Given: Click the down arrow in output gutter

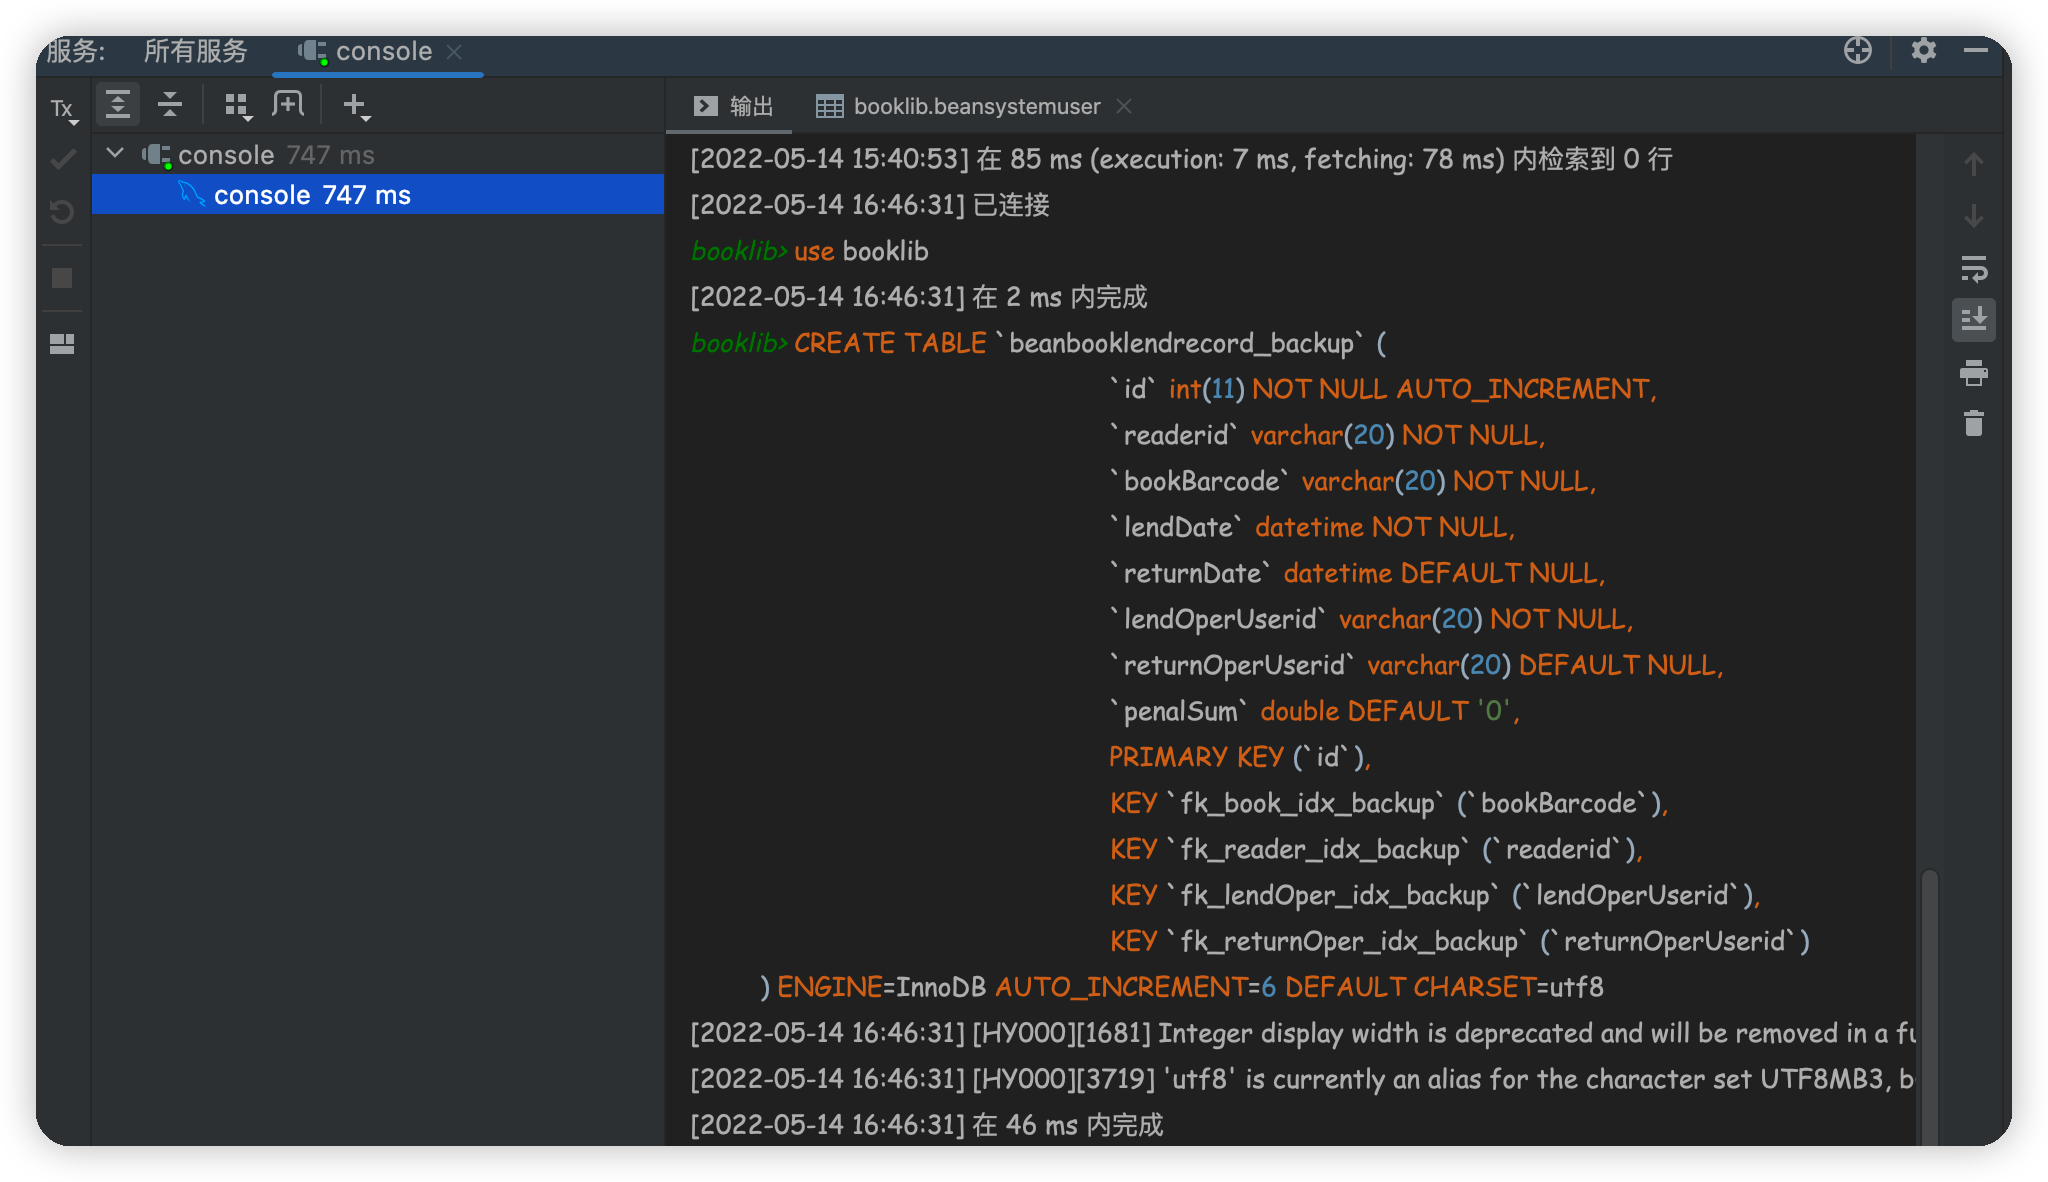Looking at the screenshot, I should coord(1974,216).
